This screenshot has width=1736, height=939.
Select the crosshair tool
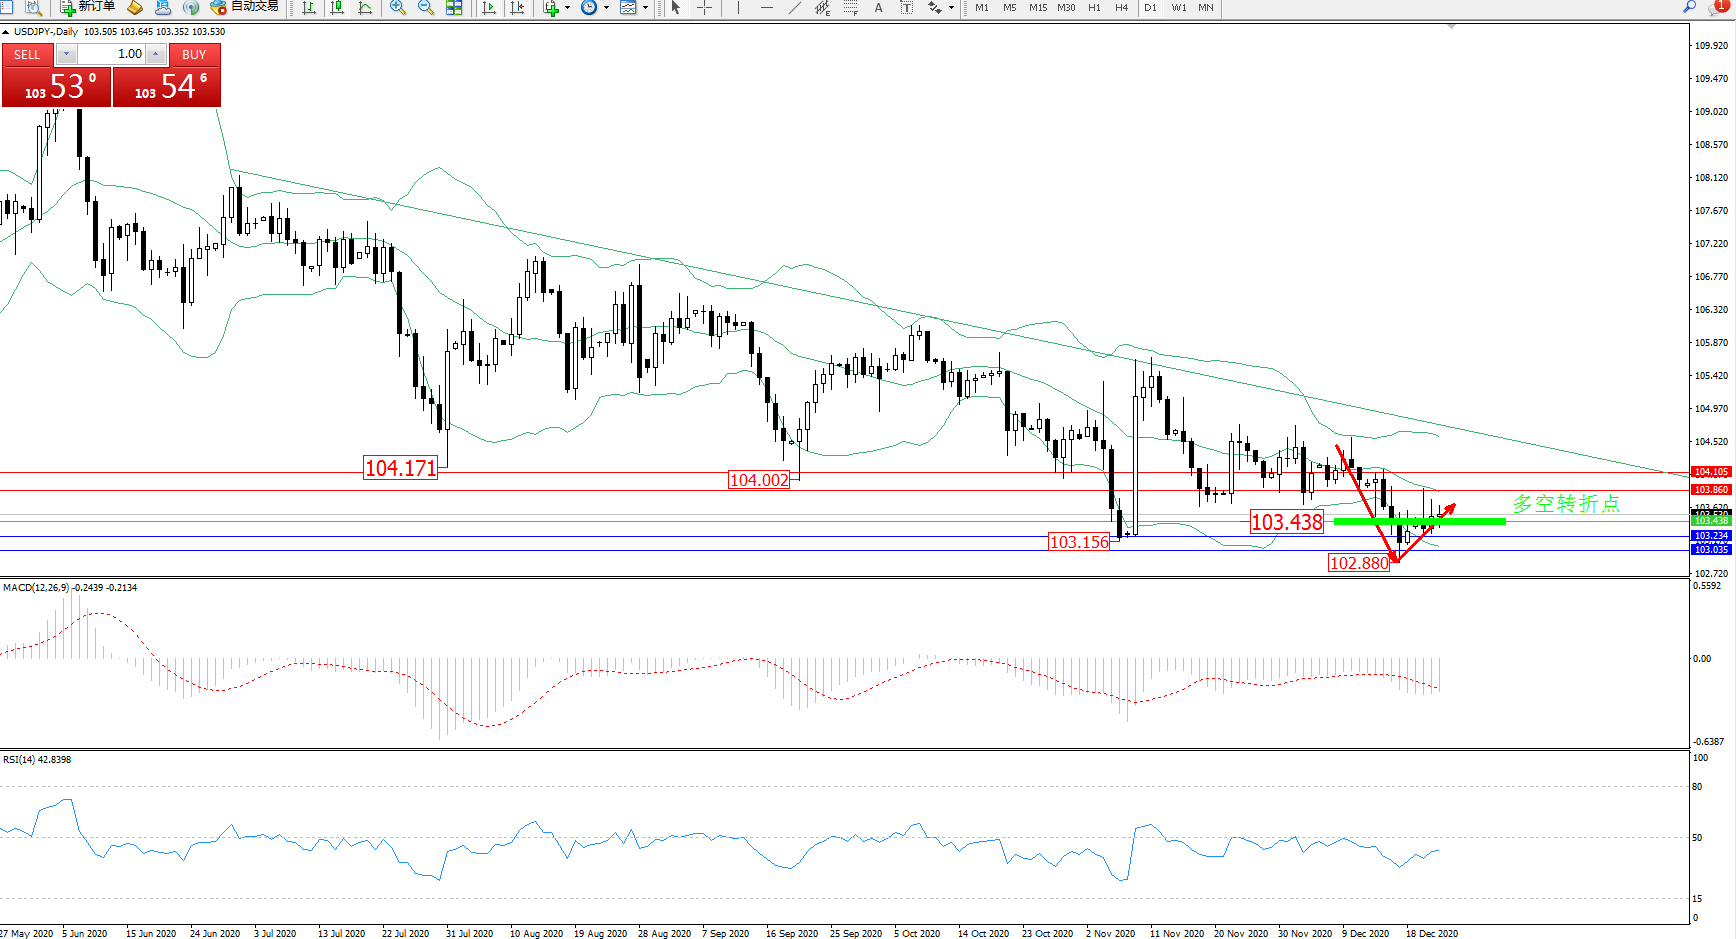pyautogui.click(x=704, y=8)
